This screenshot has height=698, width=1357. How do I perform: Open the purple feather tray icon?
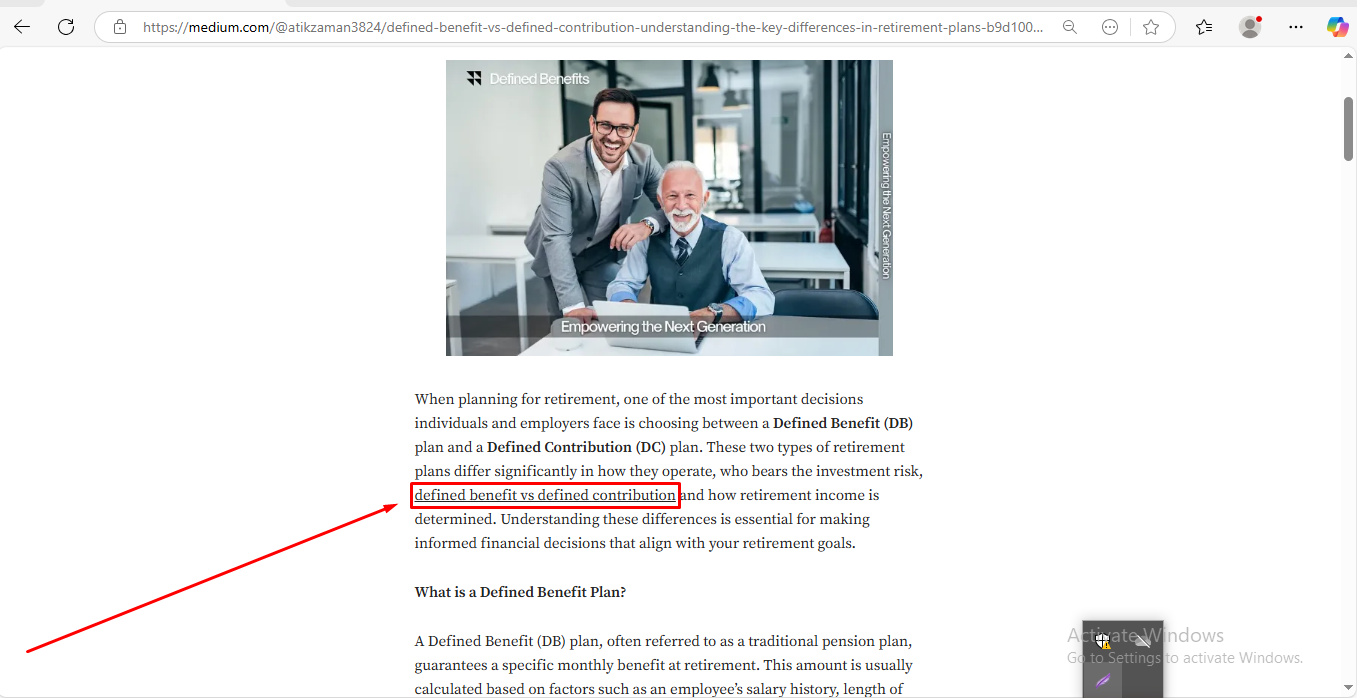1103,680
